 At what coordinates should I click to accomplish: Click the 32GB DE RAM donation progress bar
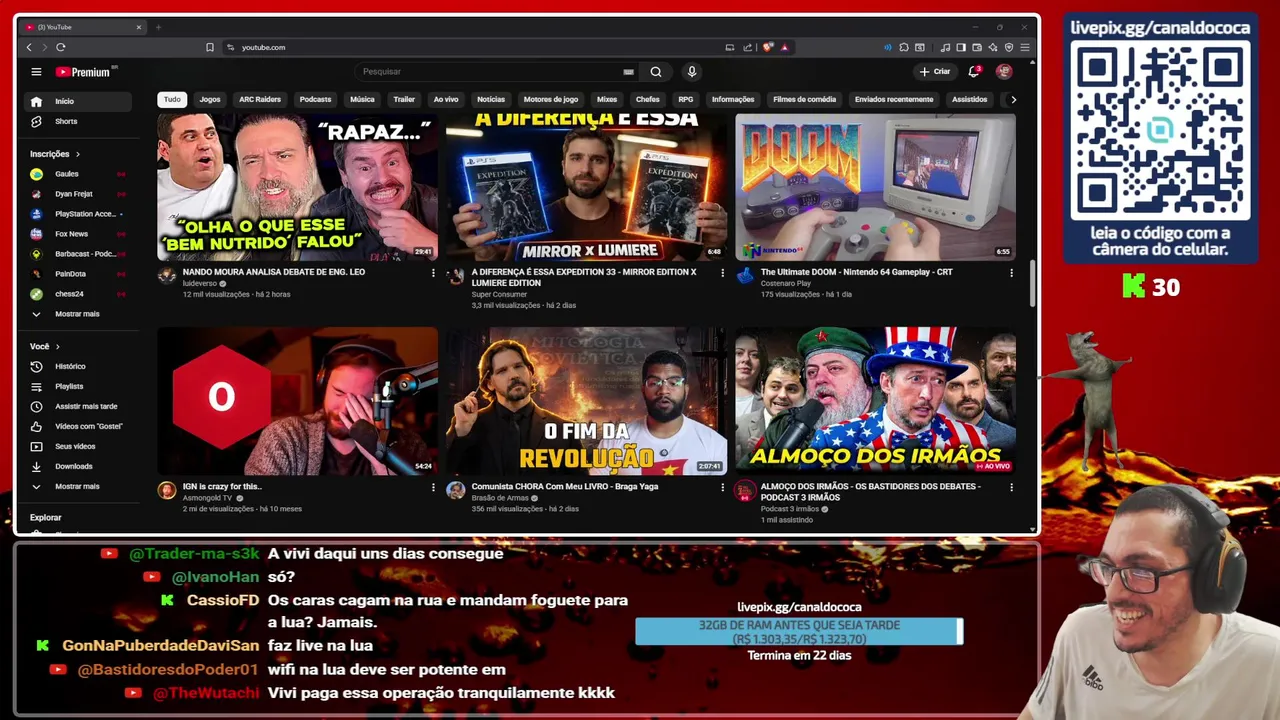click(x=799, y=632)
